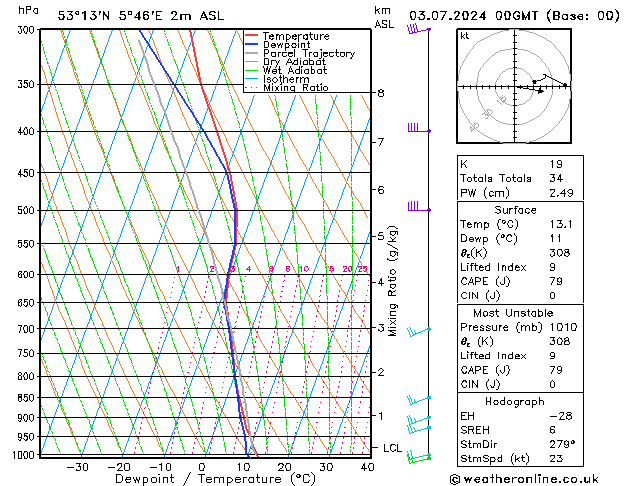This screenshot has width=629, height=486.
Task: Click the PW (cm) value 2.49
Action: (557, 193)
